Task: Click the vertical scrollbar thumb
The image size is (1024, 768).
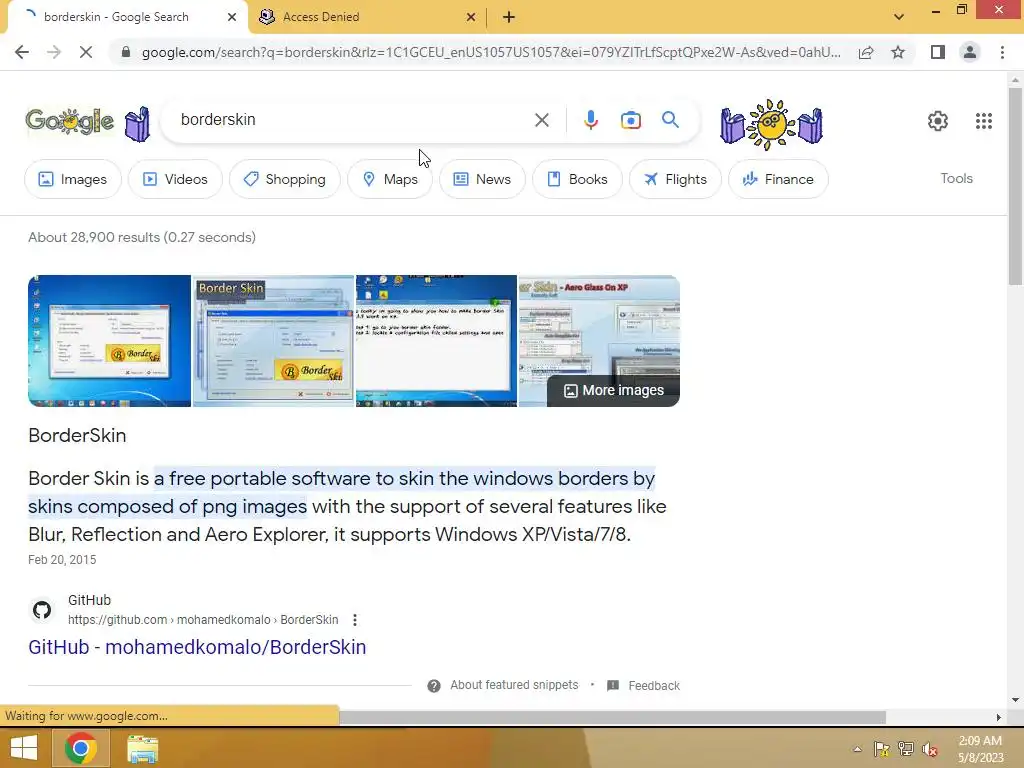Action: click(x=1015, y=185)
